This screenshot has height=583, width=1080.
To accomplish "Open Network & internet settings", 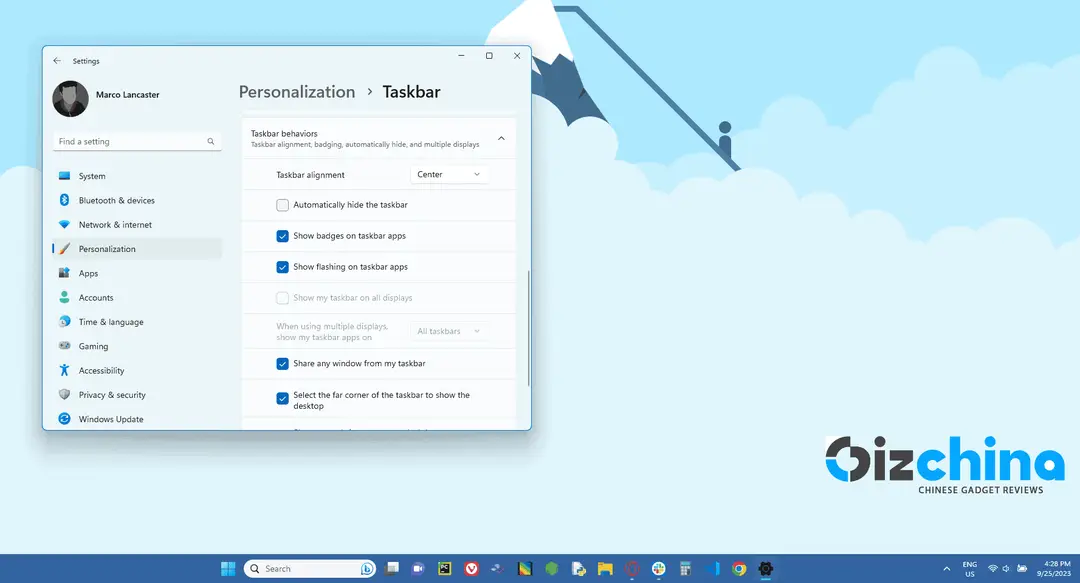I will (137, 225).
